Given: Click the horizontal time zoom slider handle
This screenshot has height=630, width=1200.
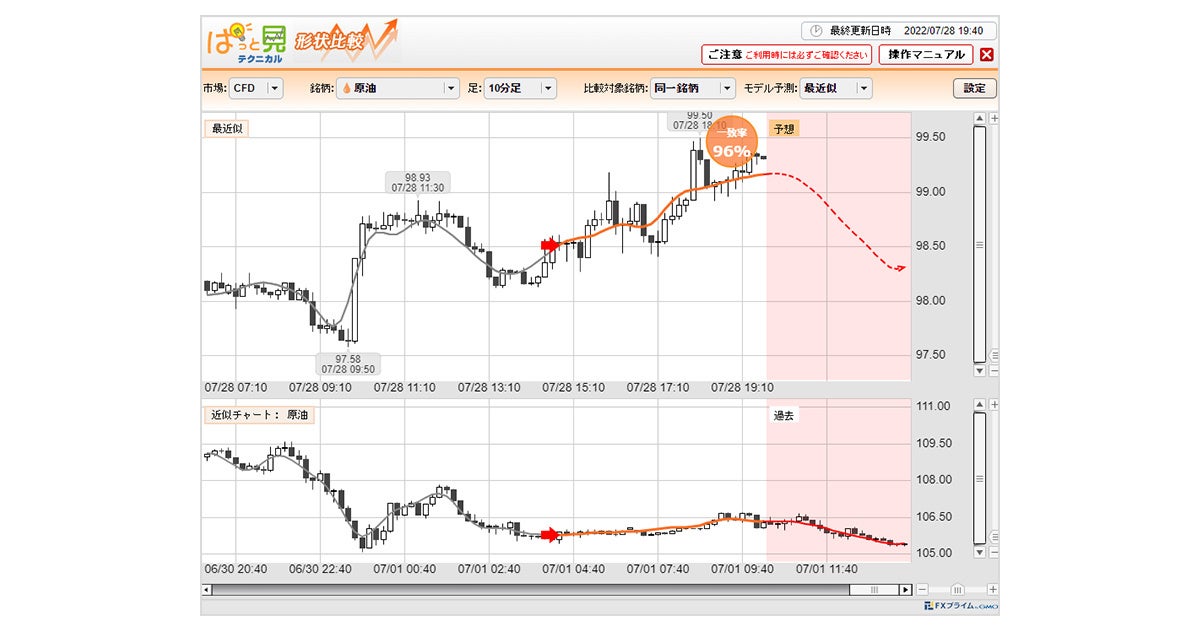Looking at the screenshot, I should point(958,590).
